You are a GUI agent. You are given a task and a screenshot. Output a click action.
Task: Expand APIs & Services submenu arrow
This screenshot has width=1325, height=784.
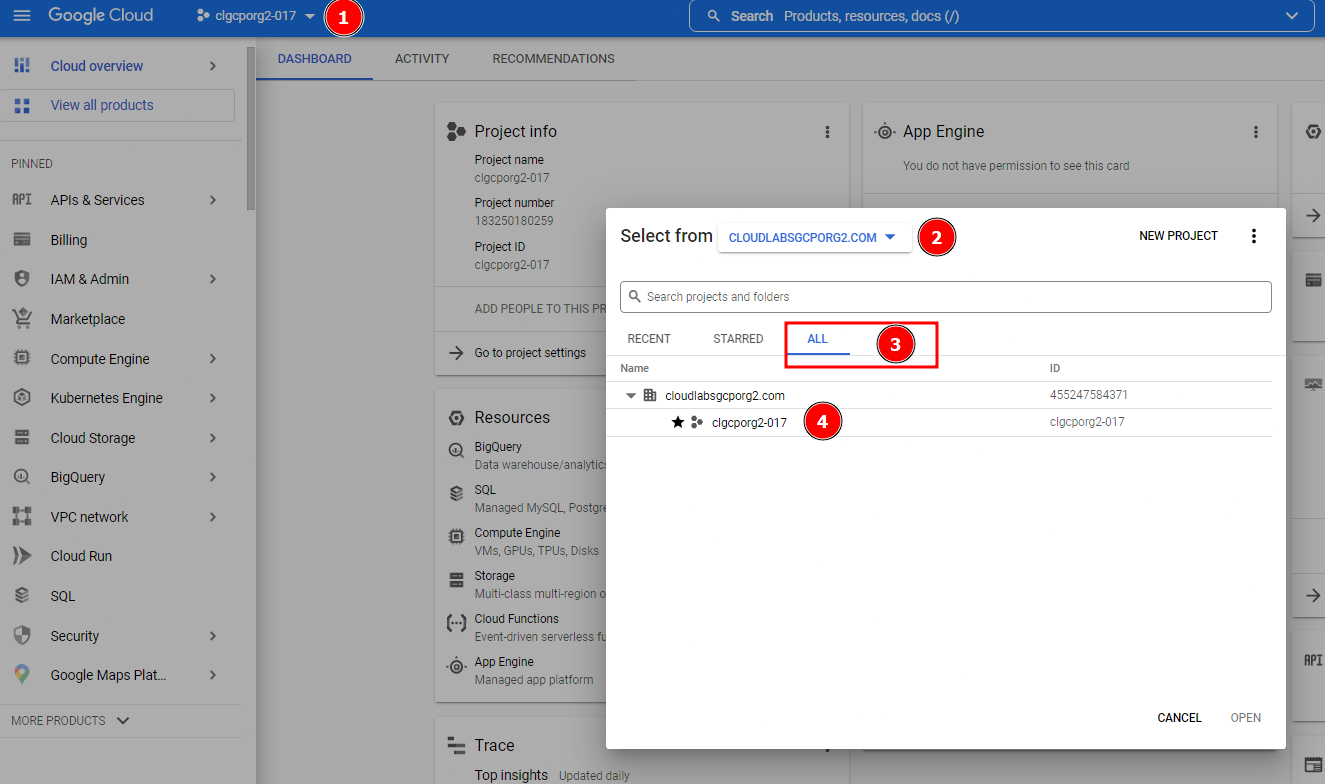(x=213, y=200)
